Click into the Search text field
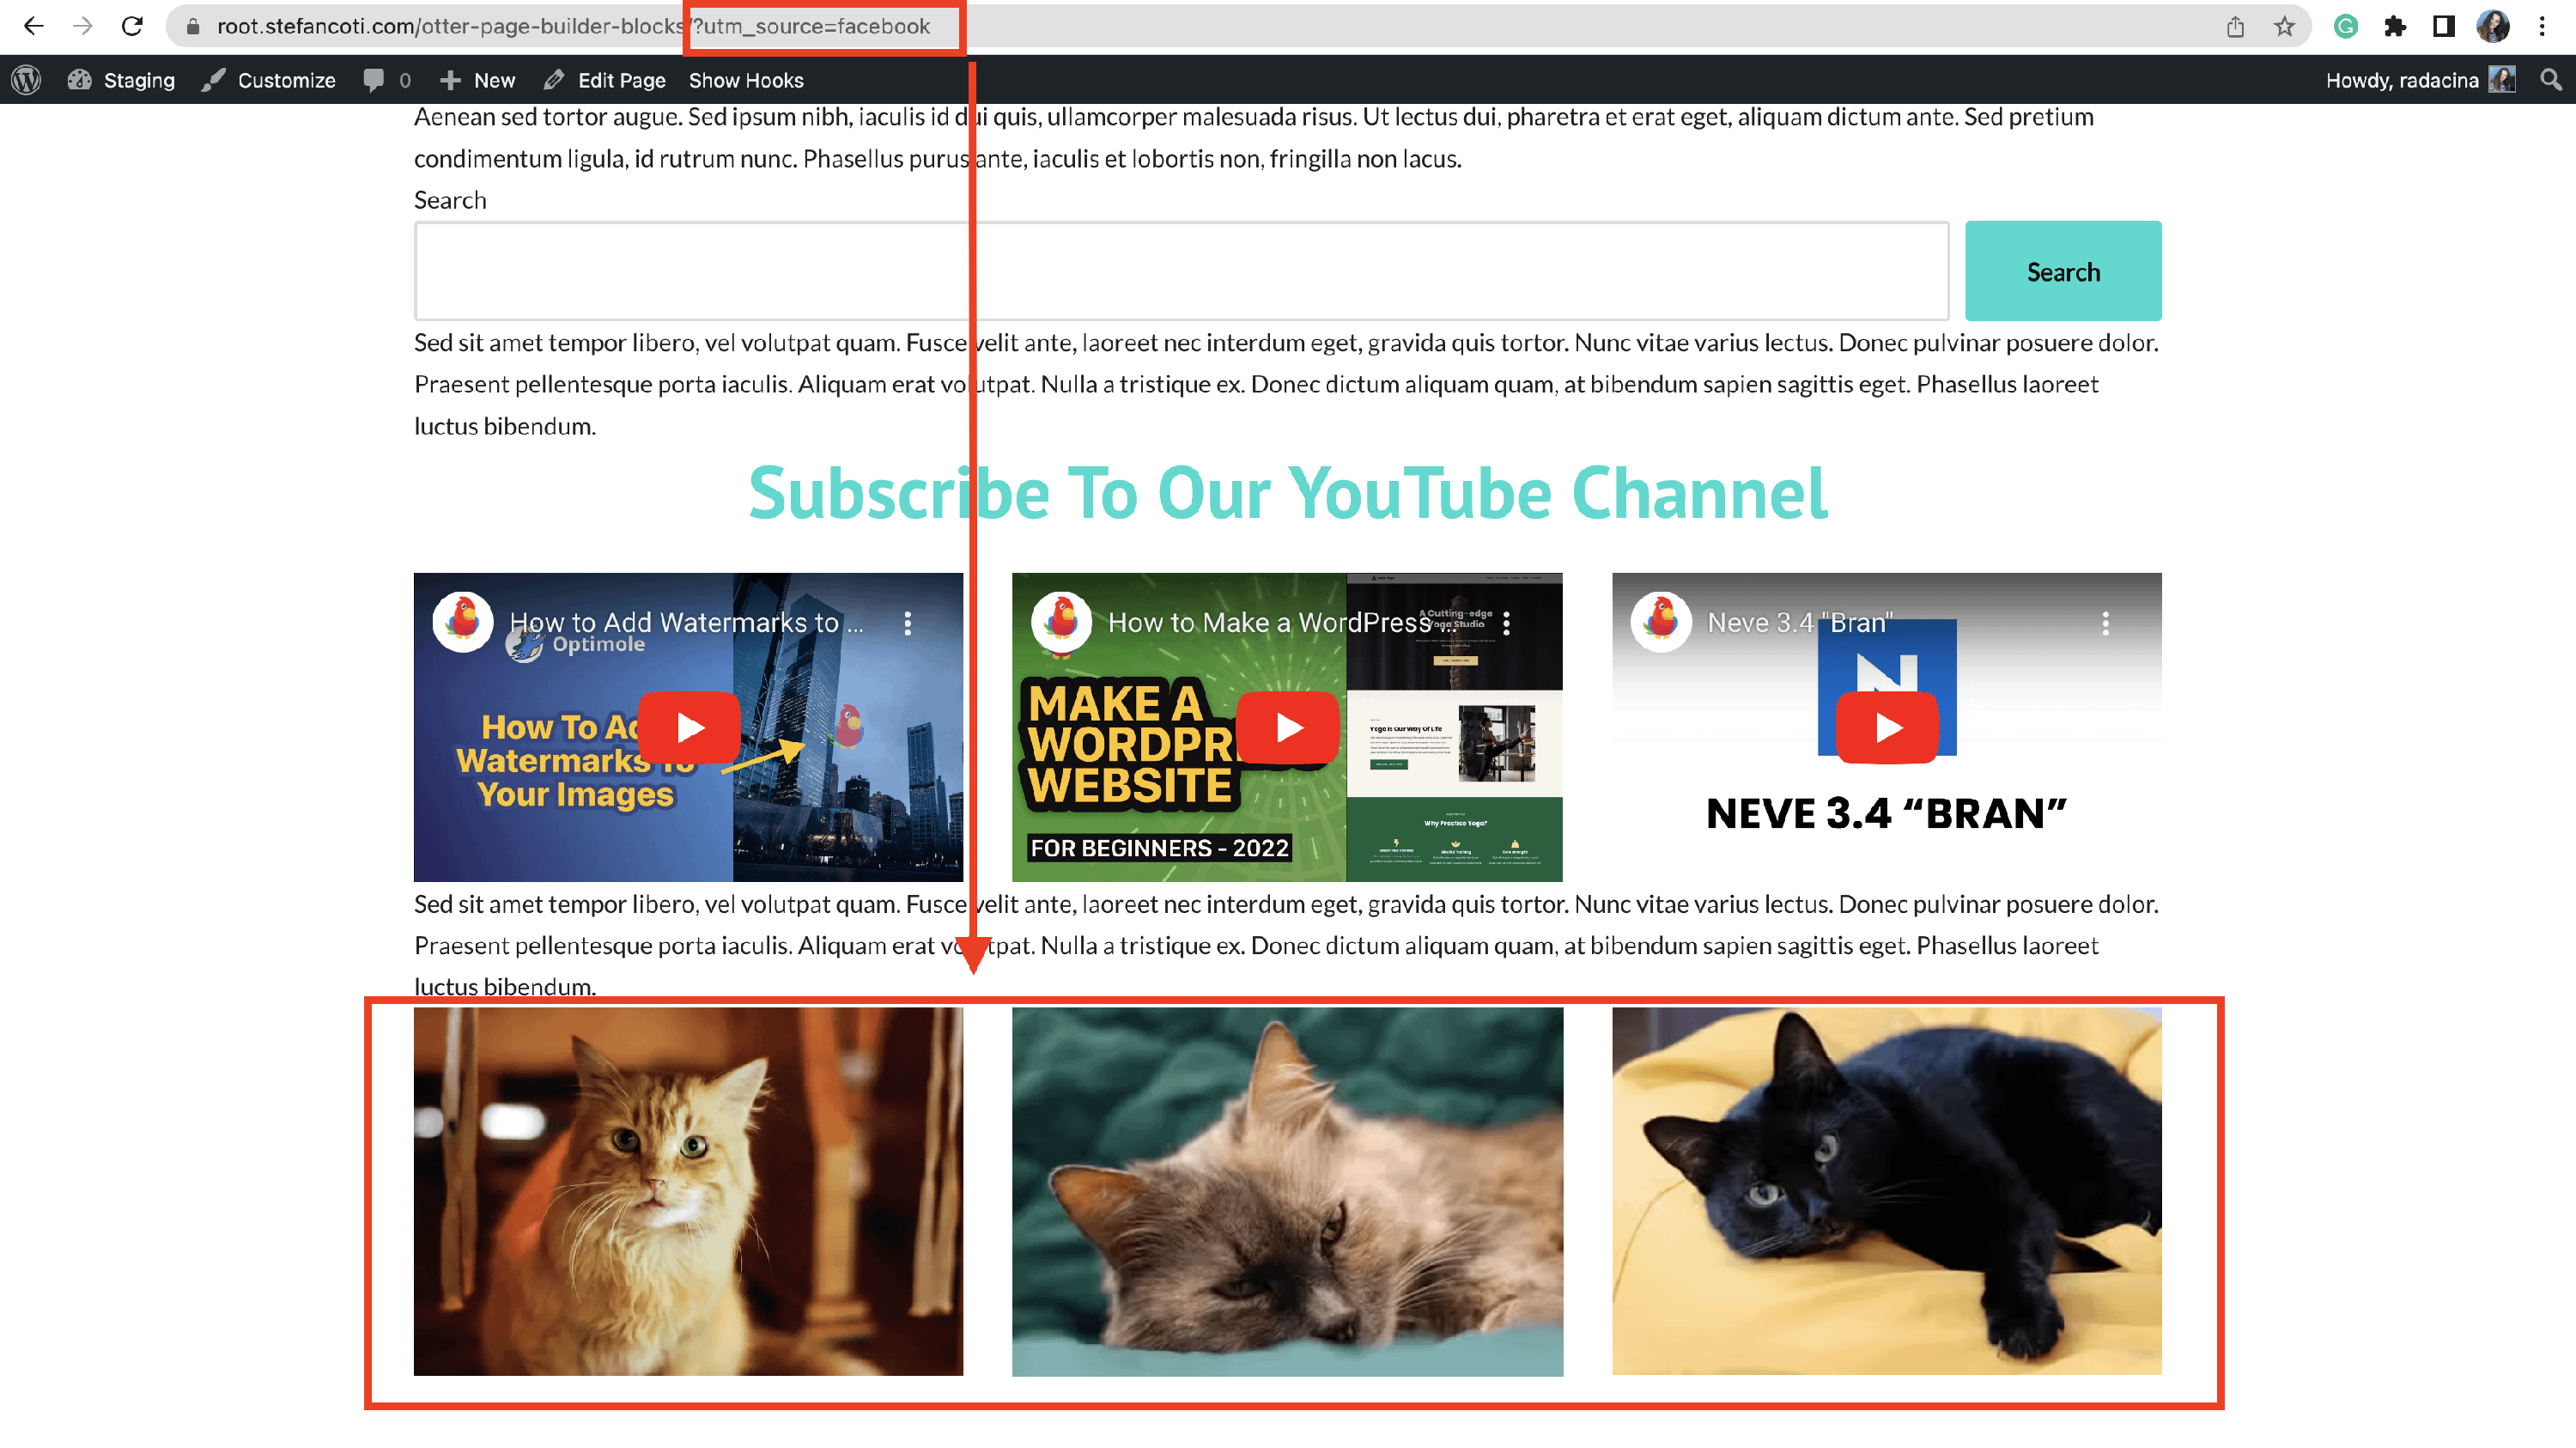The width and height of the screenshot is (2576, 1448). (x=1180, y=271)
